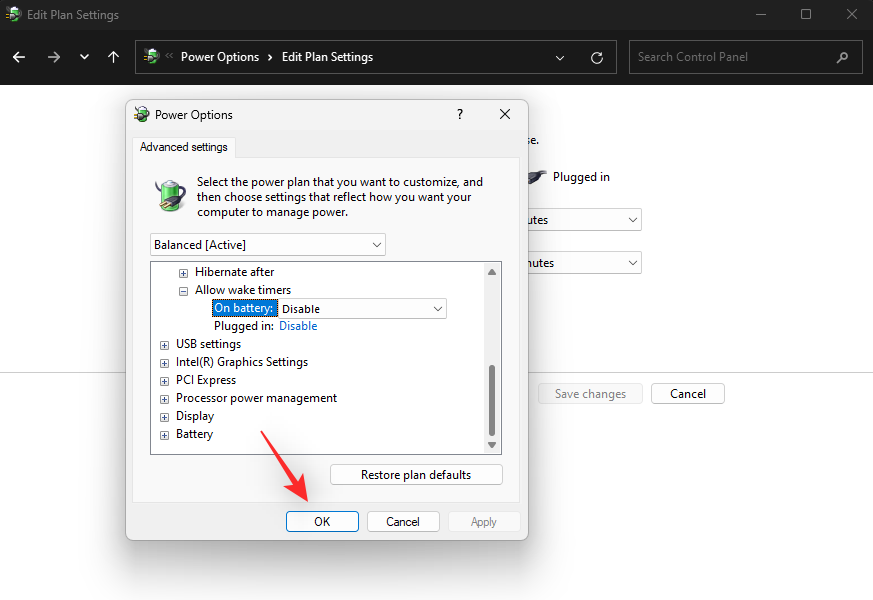Click the forward navigation arrow
The image size is (873, 600).
click(53, 57)
